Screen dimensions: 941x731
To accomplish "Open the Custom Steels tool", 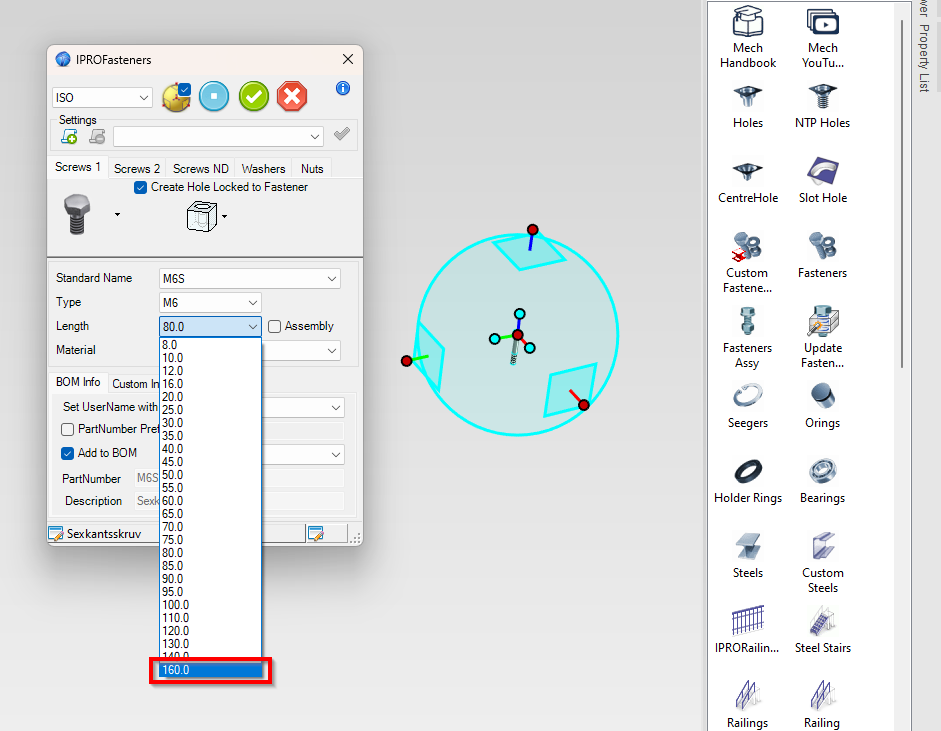I will (x=822, y=563).
